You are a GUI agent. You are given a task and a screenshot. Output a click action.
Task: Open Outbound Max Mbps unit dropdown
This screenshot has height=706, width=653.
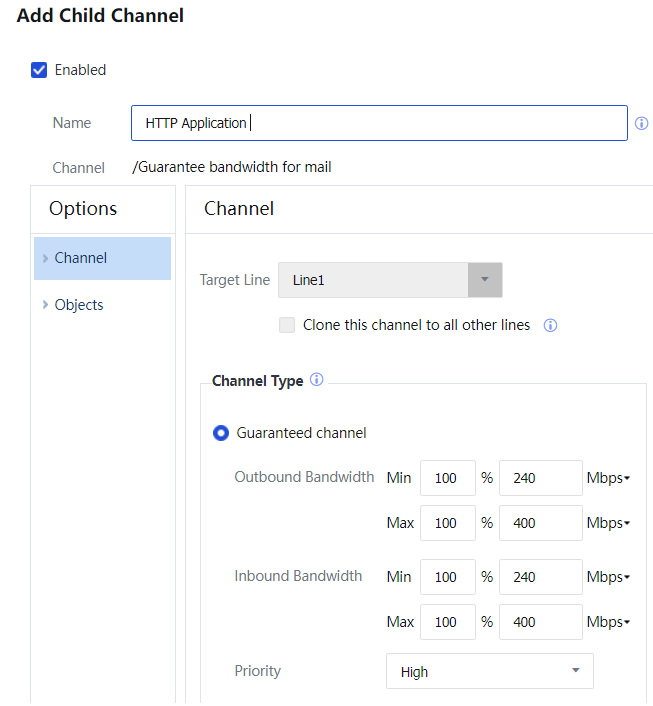608,523
